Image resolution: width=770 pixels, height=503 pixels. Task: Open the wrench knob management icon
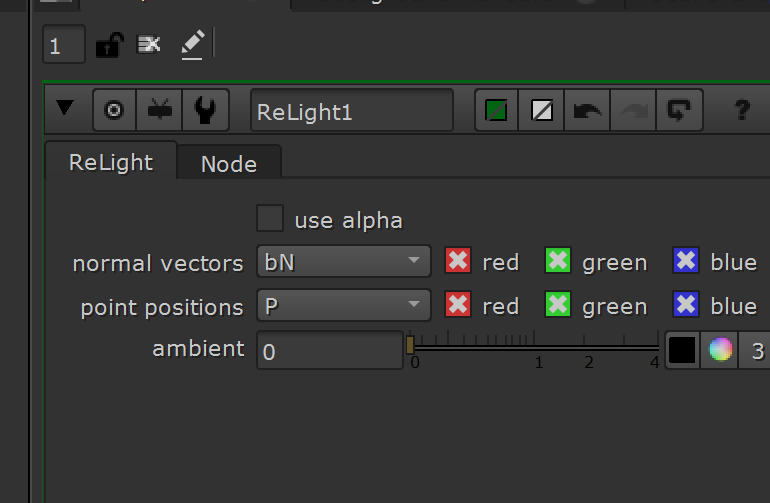pos(205,110)
